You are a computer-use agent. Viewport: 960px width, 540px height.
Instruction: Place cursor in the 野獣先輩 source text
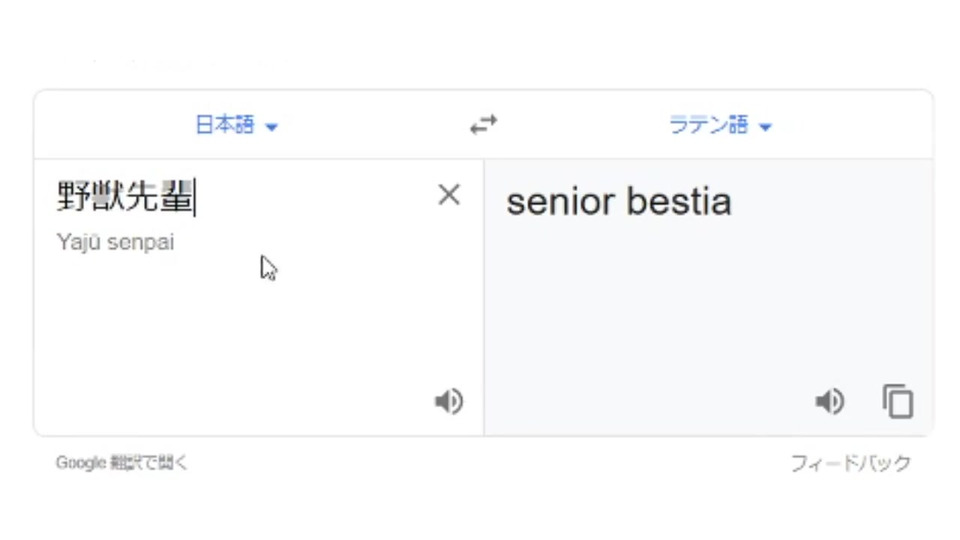125,197
